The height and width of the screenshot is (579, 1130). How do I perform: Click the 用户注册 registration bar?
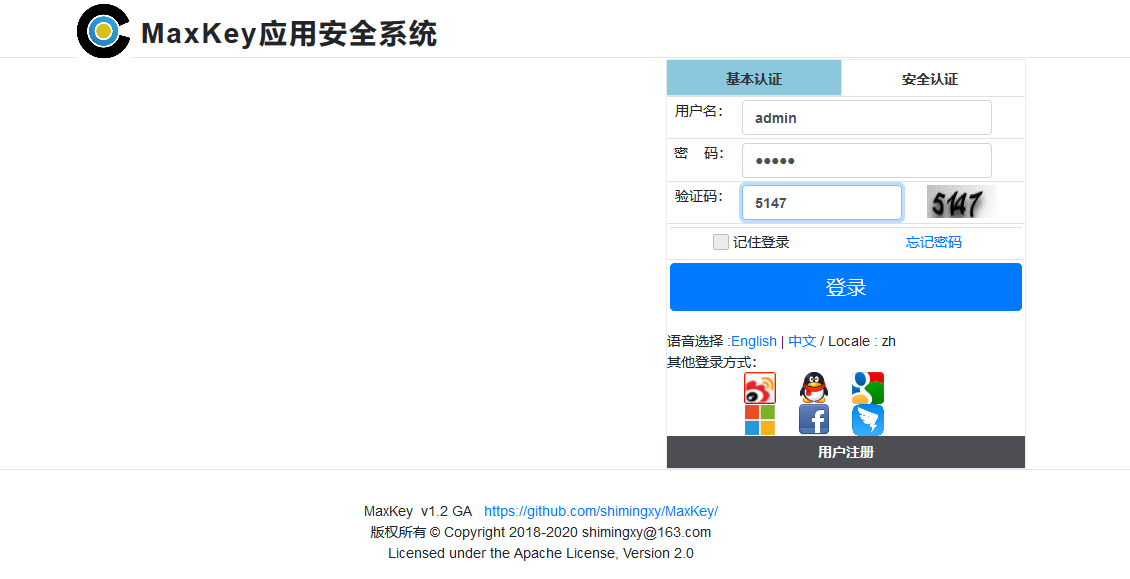coord(846,452)
